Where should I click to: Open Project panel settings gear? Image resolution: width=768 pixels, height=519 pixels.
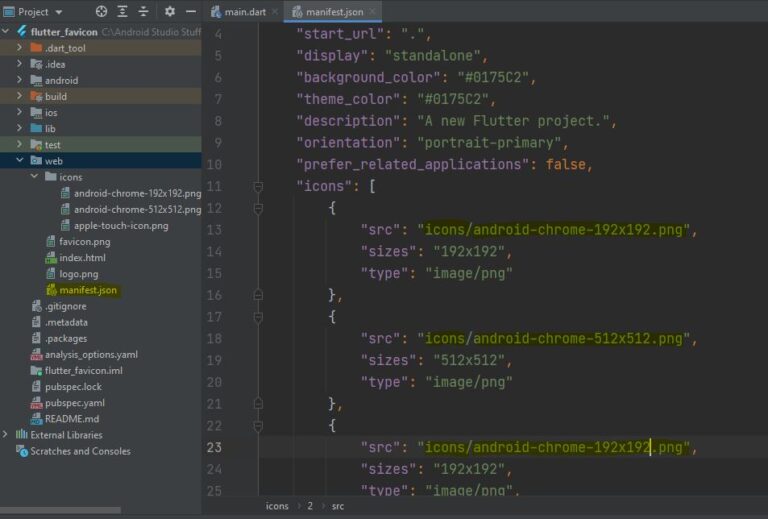click(169, 11)
